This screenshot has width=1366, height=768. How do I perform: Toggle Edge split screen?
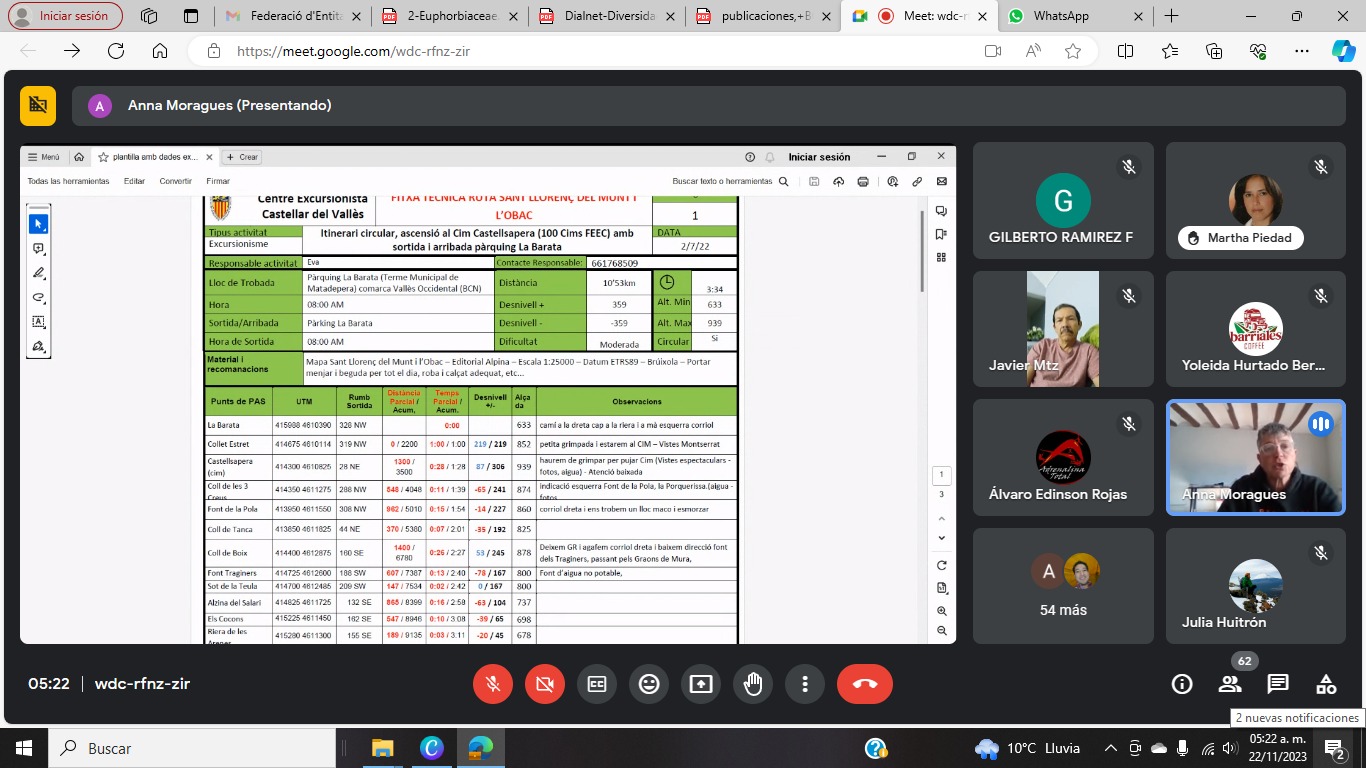[x=1125, y=51]
